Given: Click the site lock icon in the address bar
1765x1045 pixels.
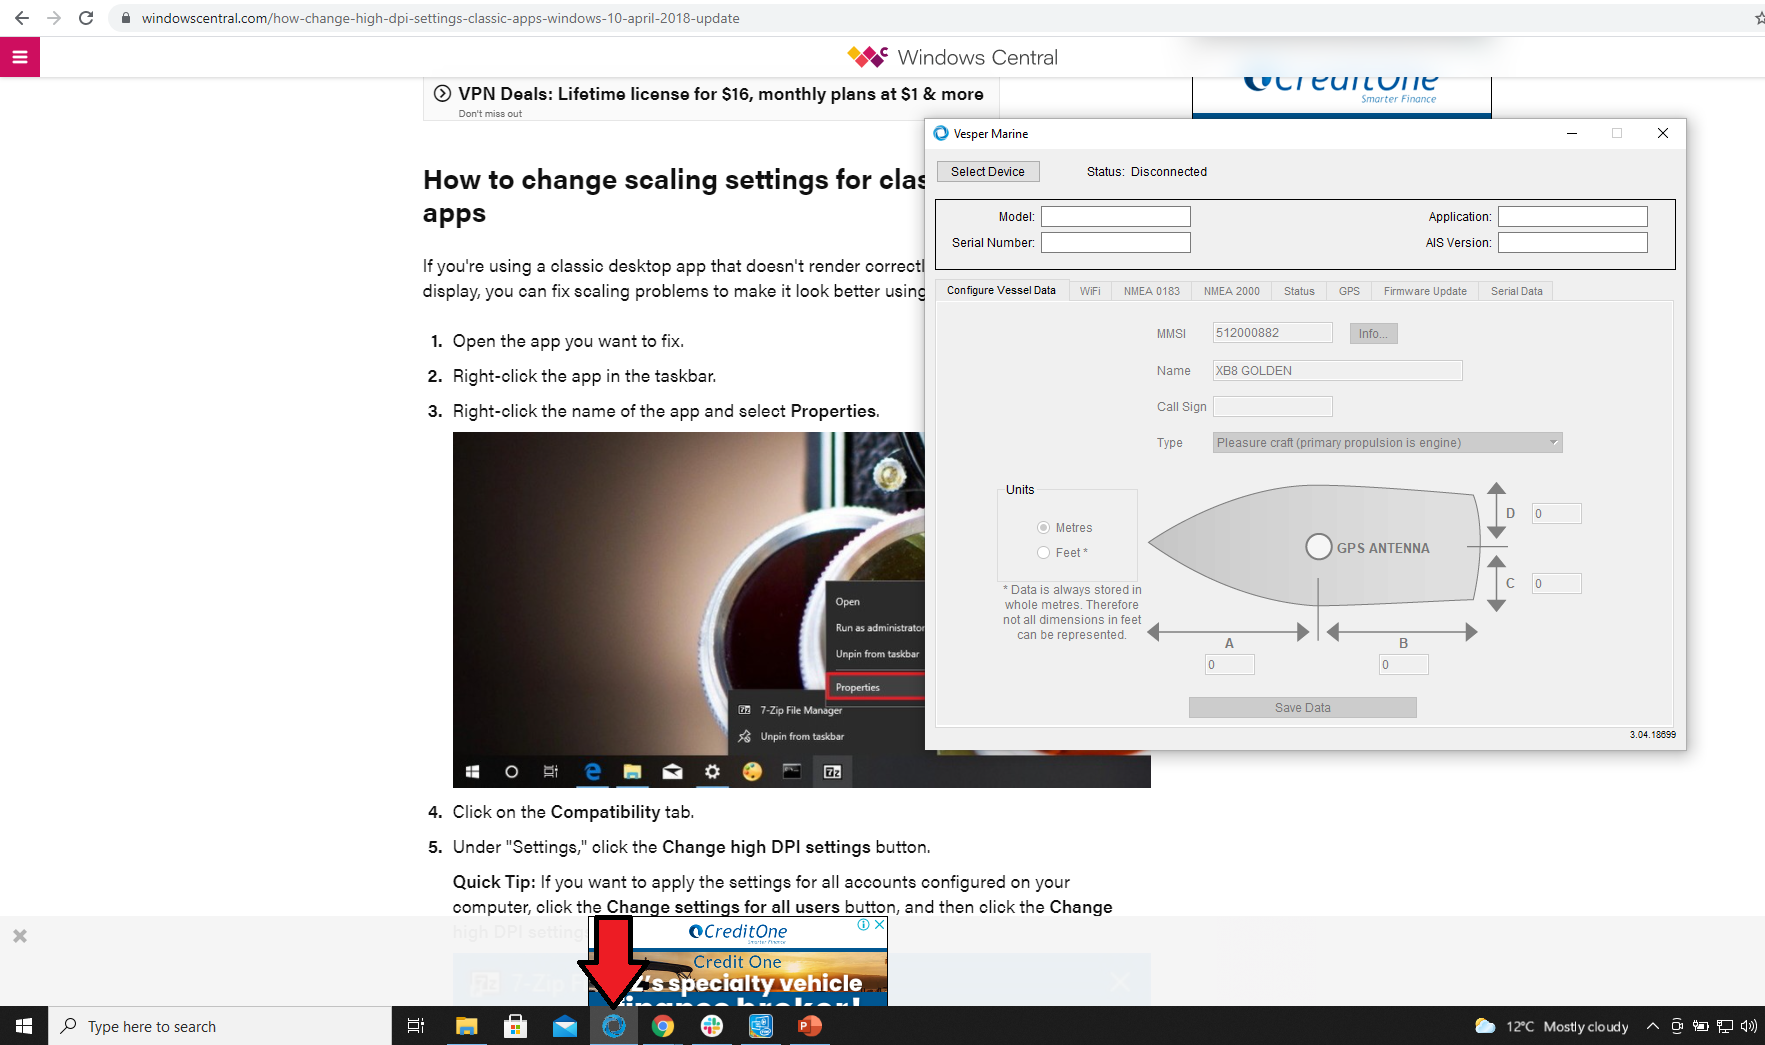Looking at the screenshot, I should point(126,18).
